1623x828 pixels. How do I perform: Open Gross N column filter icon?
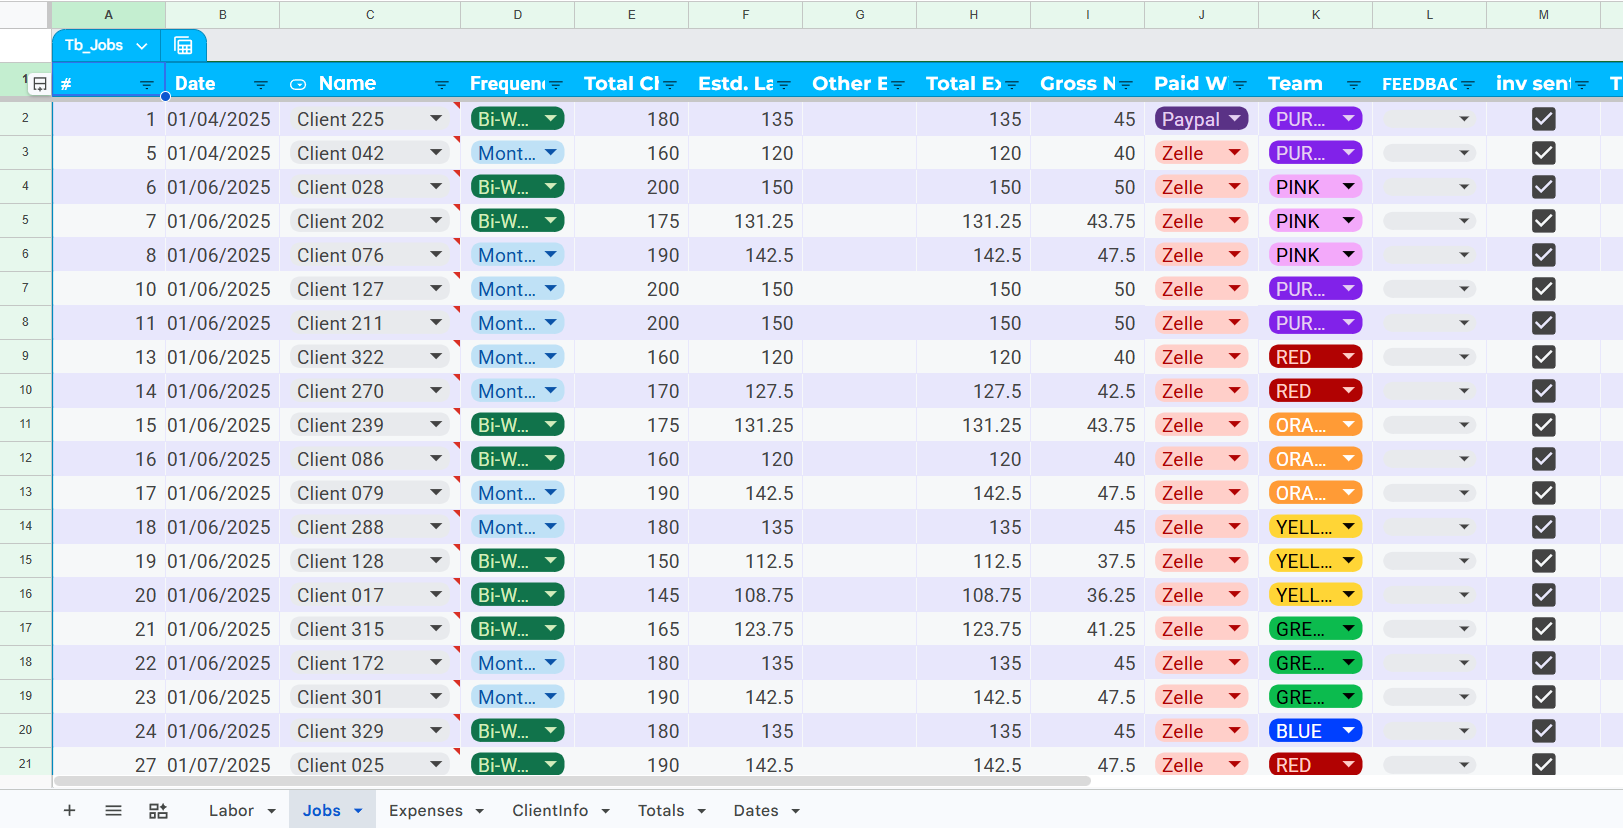[x=1126, y=84]
